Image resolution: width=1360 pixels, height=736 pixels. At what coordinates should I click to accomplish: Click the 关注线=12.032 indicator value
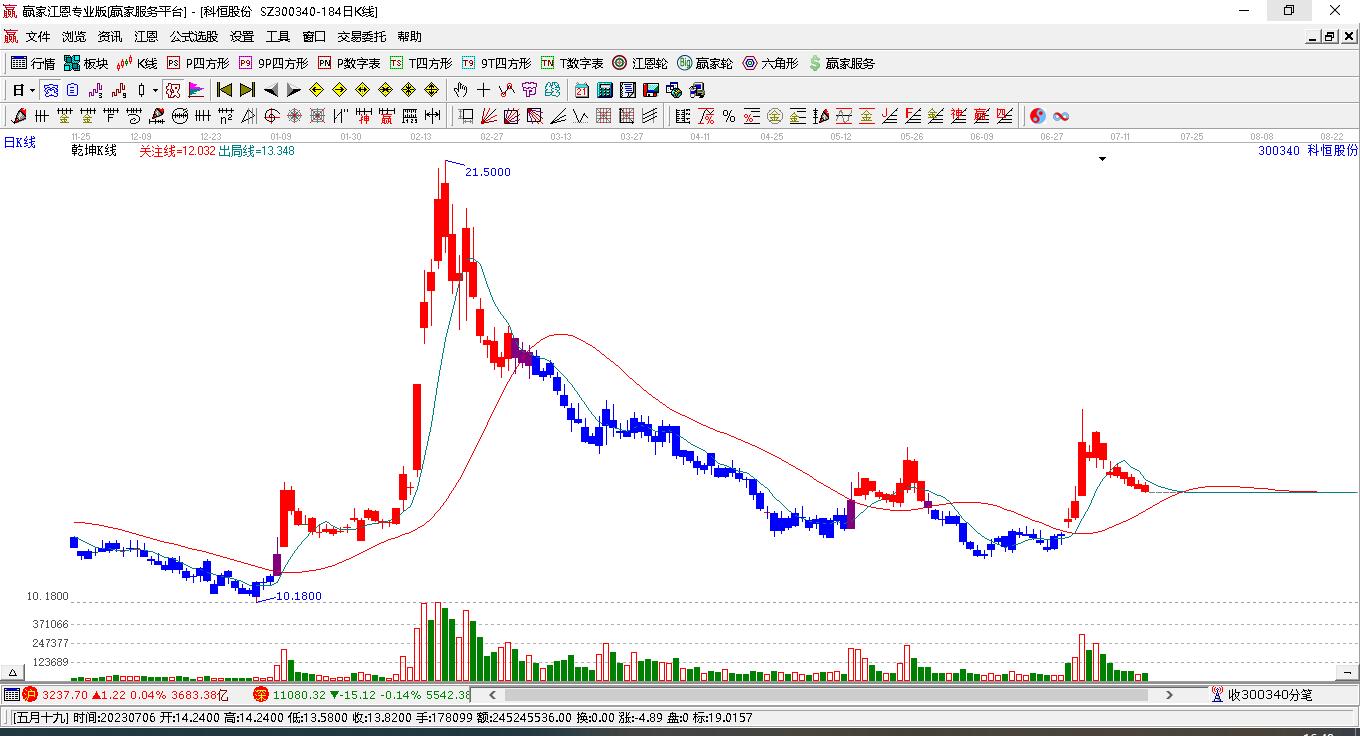click(177, 151)
